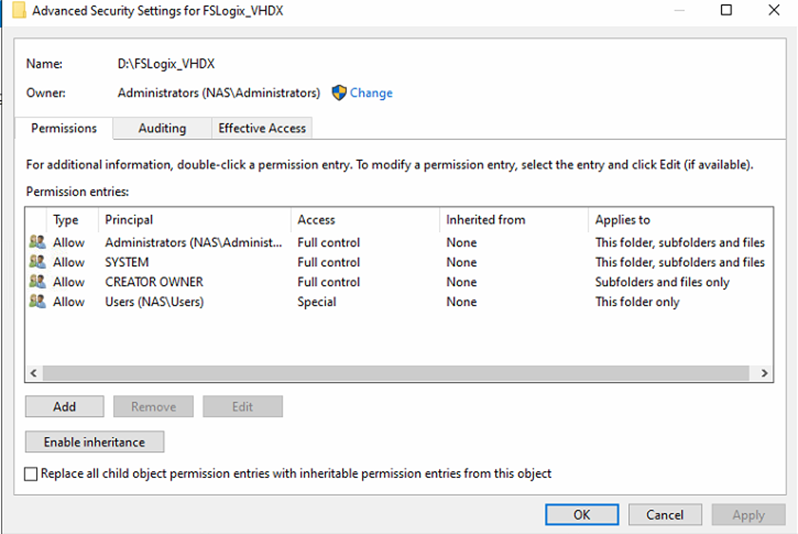The width and height of the screenshot is (798, 534).
Task: Click the shield icon beside Change
Action: click(339, 93)
